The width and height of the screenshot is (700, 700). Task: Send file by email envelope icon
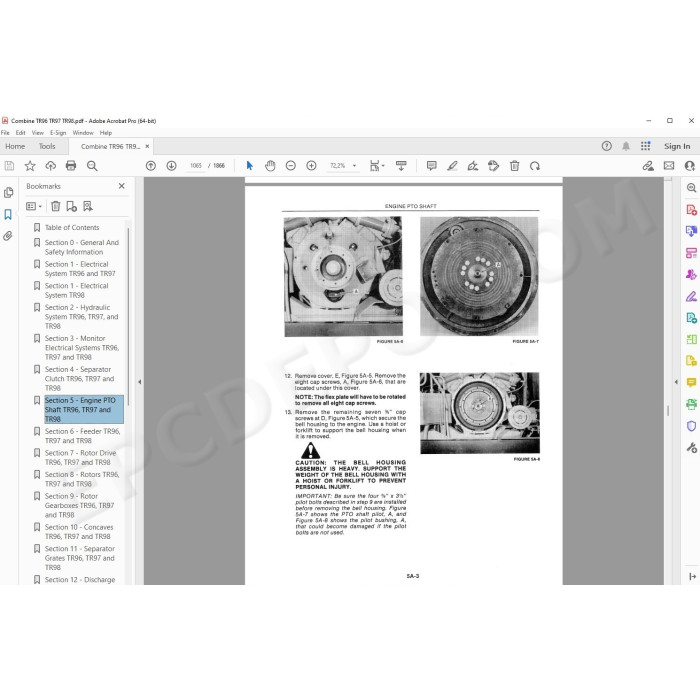[x=669, y=166]
